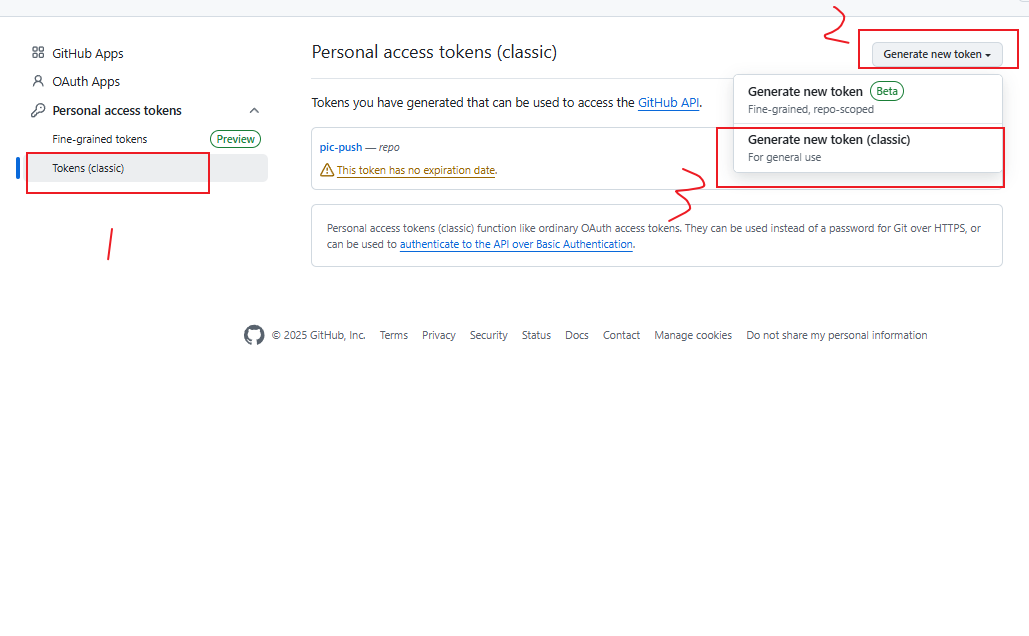This screenshot has height=636, width=1029.
Task: Choose the fine-grained Generate new token Beta option
Action: coord(805,91)
